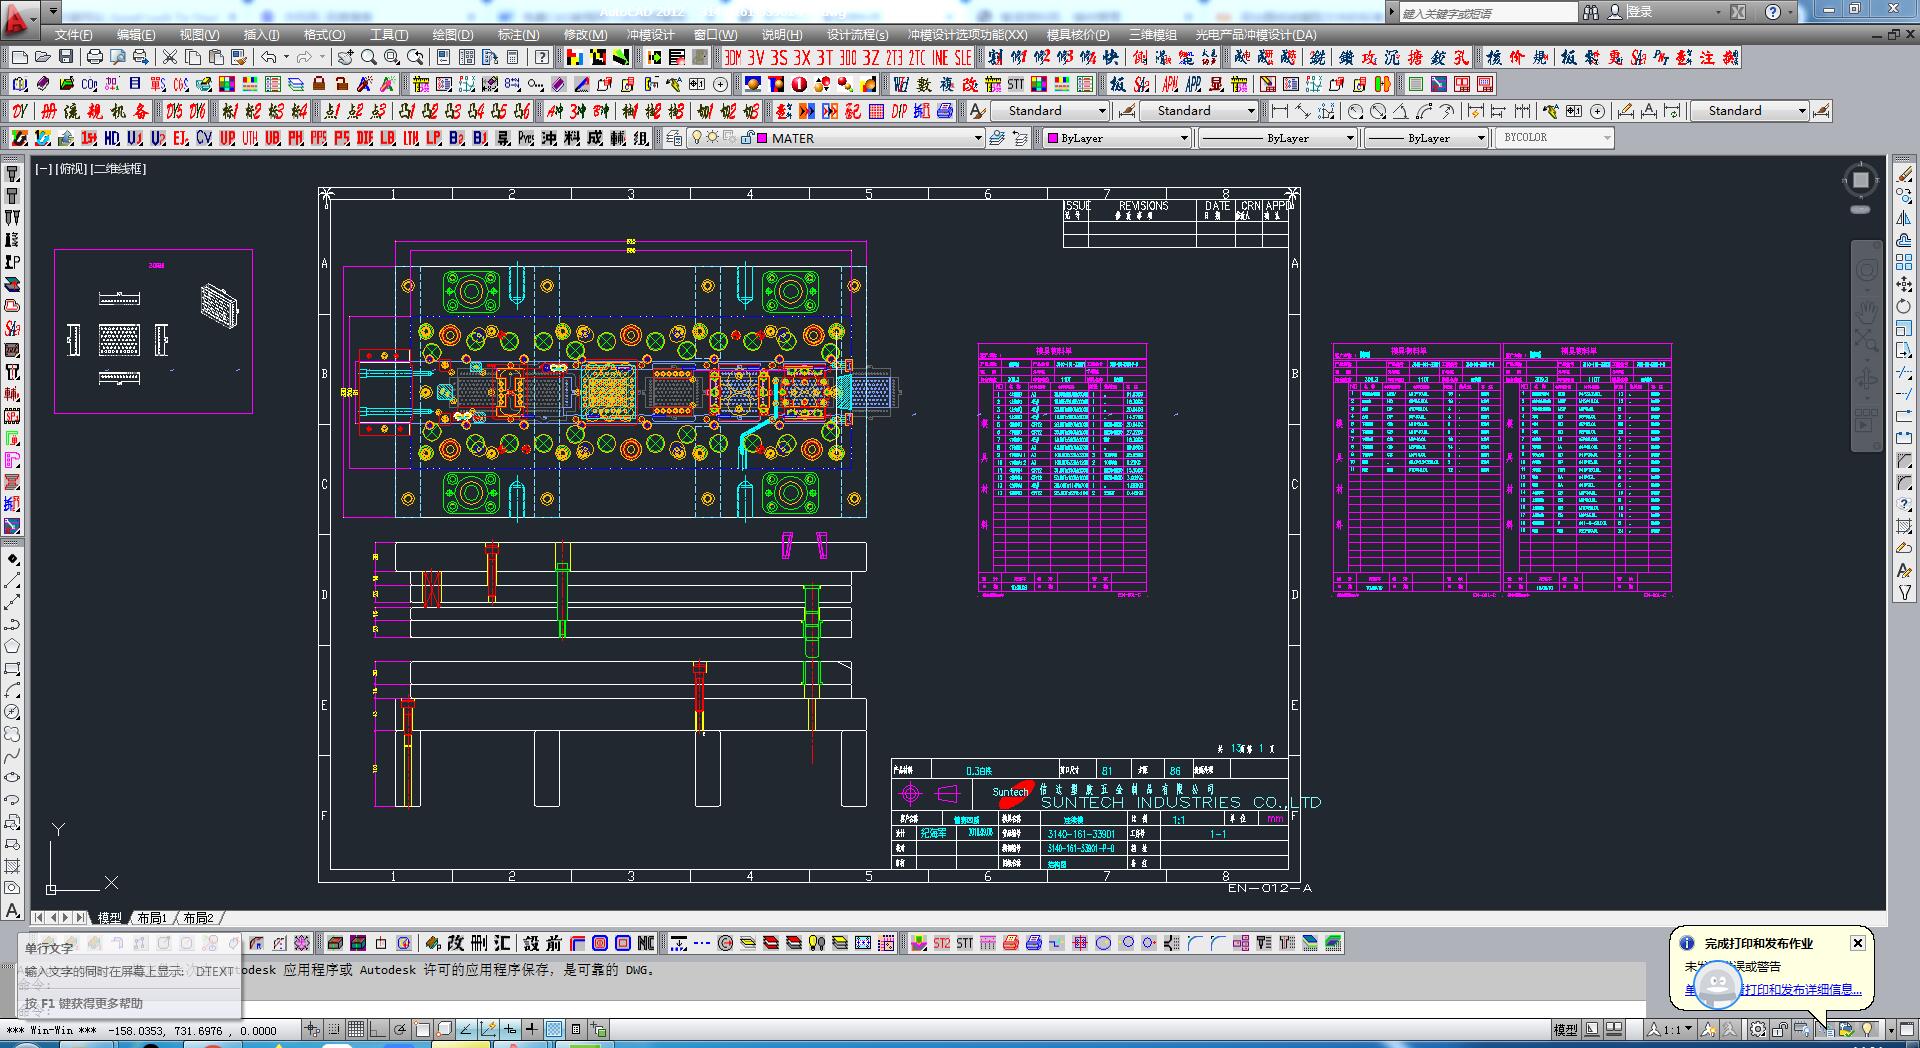Viewport: 1920px width, 1048px height.
Task: Switch to the 布局1 layout tab
Action: click(x=152, y=917)
